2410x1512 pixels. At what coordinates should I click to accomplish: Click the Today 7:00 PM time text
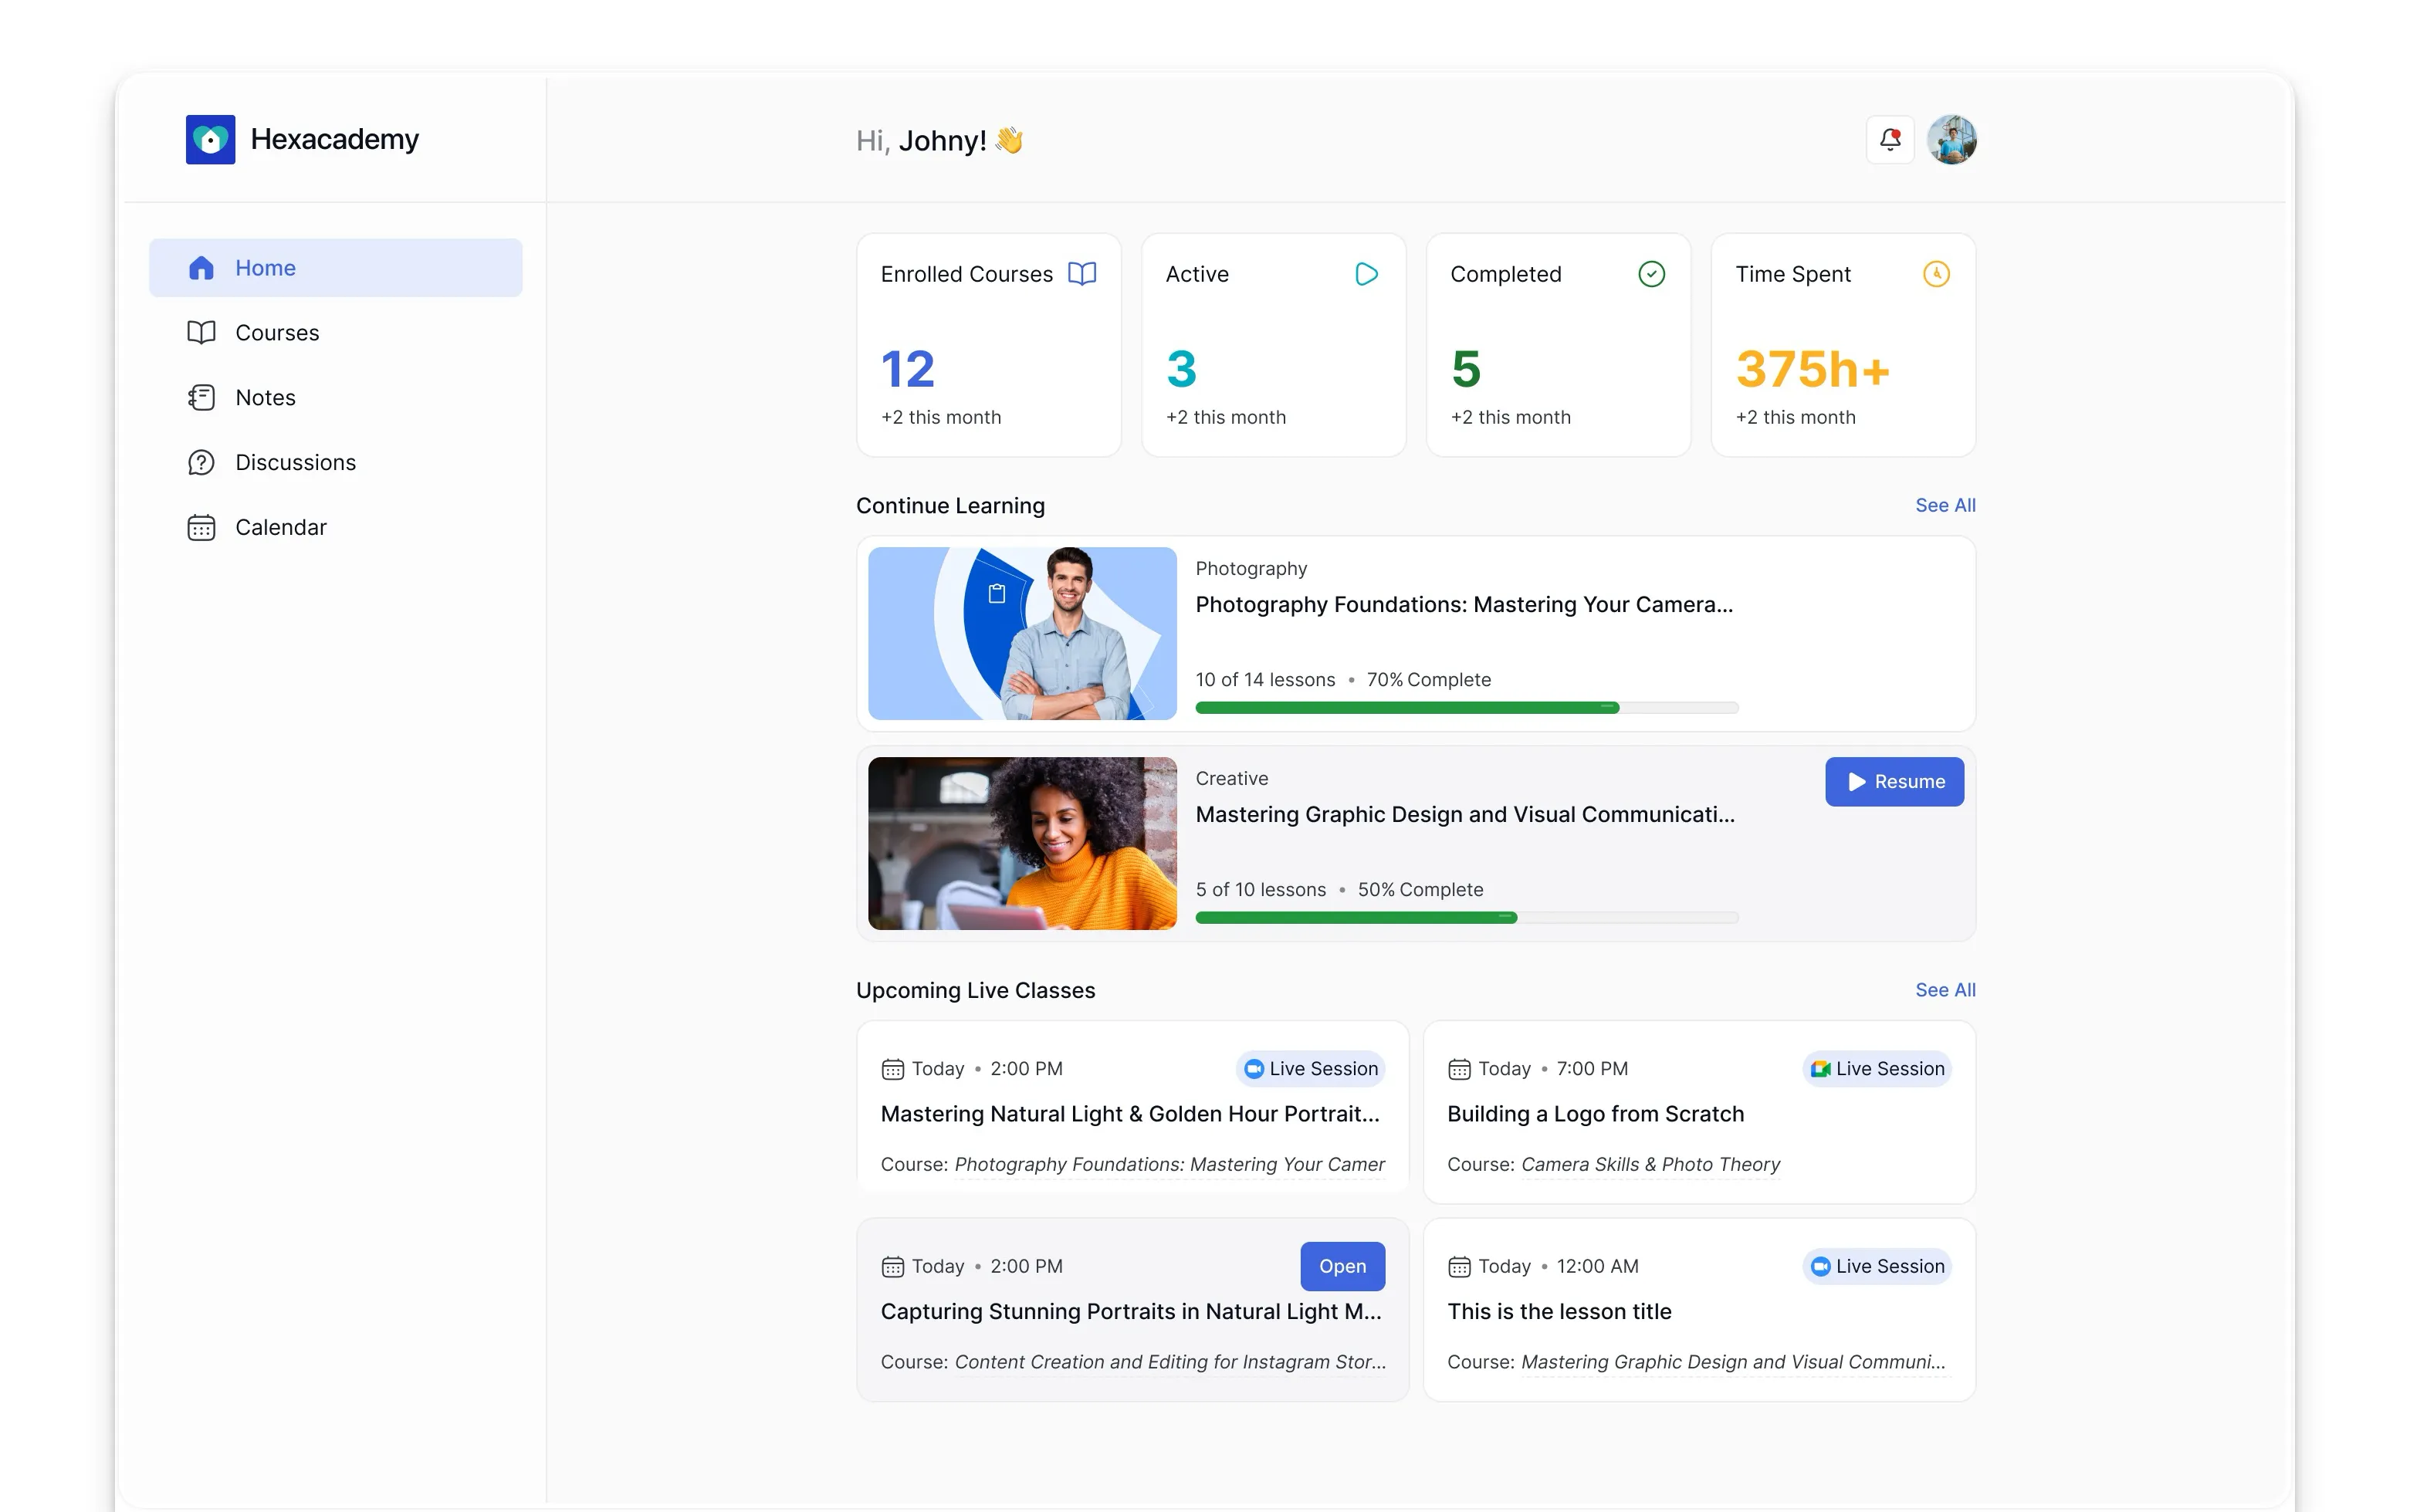1553,1069
